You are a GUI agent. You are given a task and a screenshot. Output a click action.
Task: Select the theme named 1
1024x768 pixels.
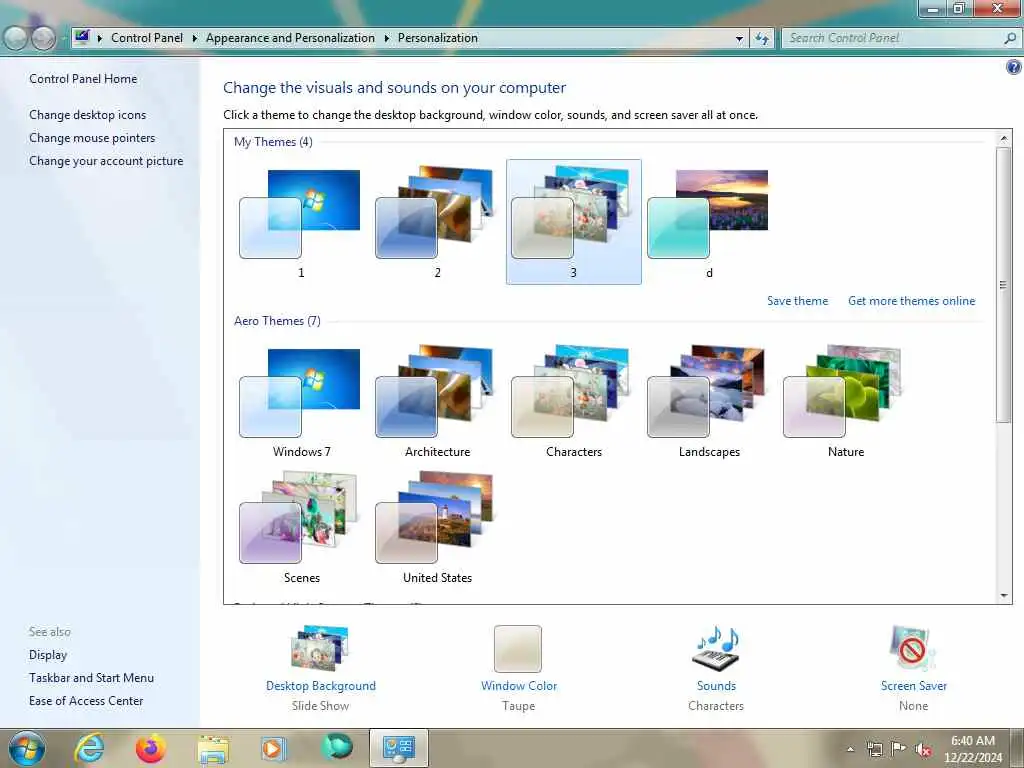tap(301, 223)
